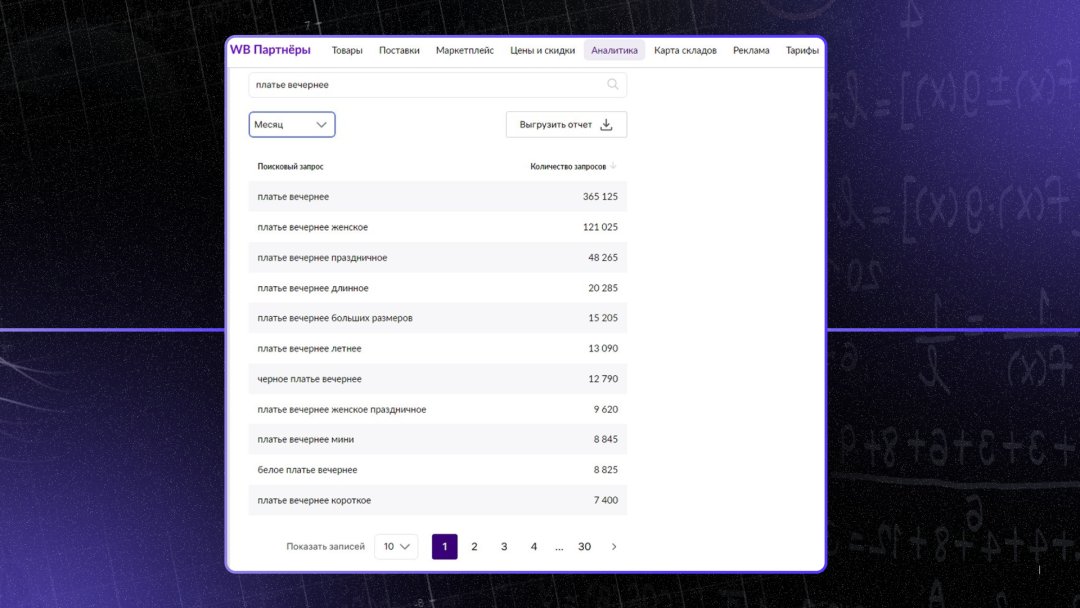Image resolution: width=1080 pixels, height=608 pixels.
Task: Click the download icon in export button
Action: (x=606, y=125)
